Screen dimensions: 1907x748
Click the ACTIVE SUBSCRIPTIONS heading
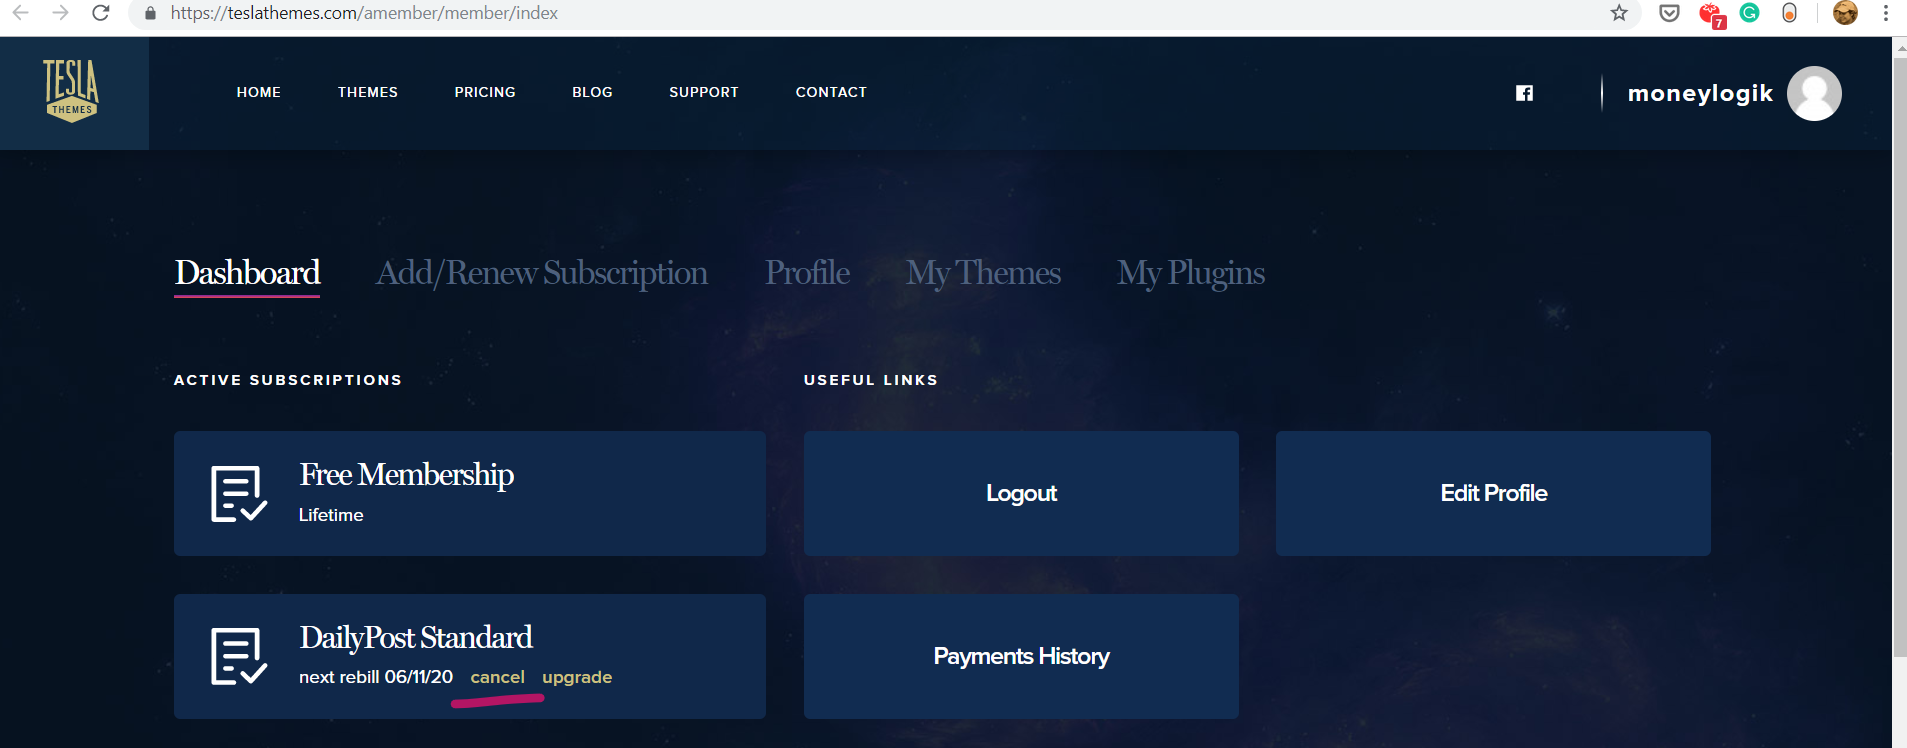(x=288, y=380)
